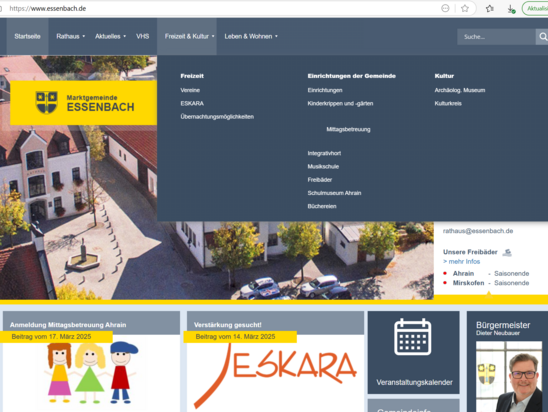
Task: Open Archäolog. Museum menu entry
Action: click(460, 90)
